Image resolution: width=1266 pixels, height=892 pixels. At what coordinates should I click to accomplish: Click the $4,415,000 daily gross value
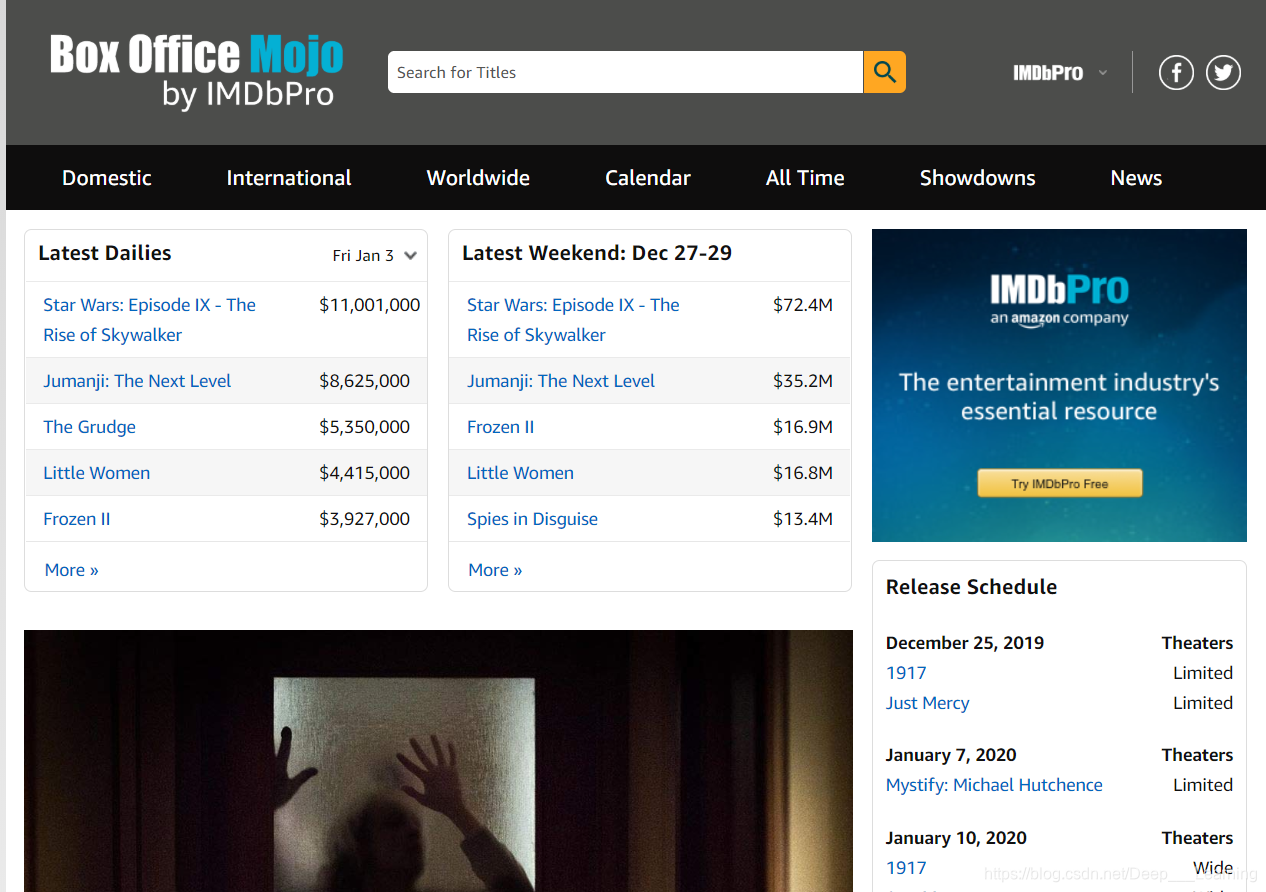point(364,473)
